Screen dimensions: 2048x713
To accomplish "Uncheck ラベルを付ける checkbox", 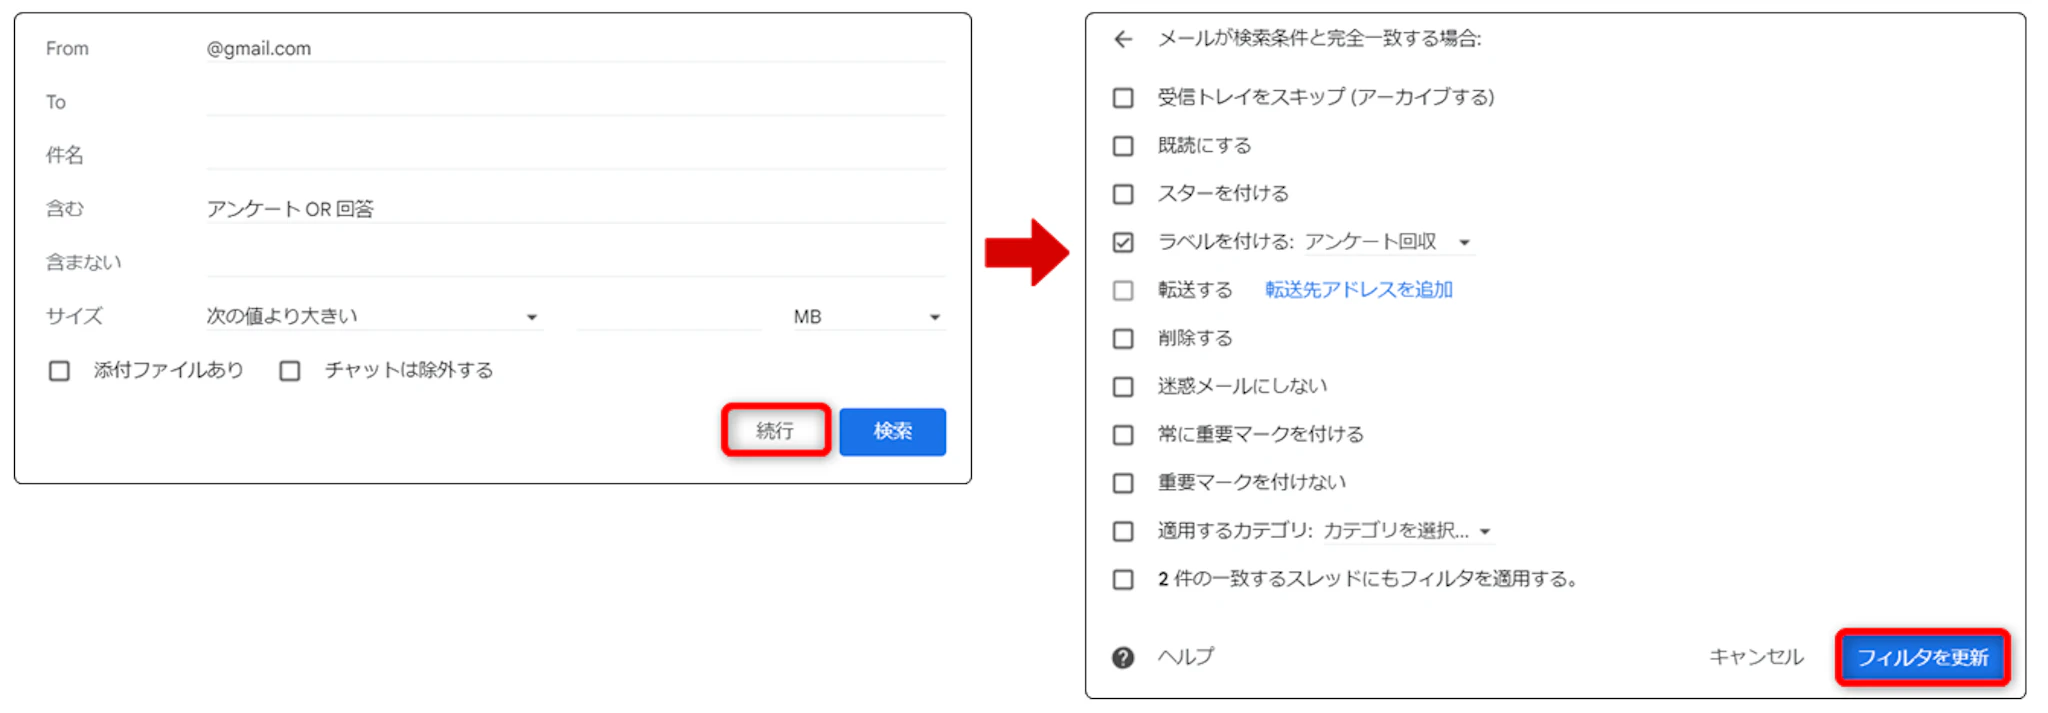I will coord(1123,242).
